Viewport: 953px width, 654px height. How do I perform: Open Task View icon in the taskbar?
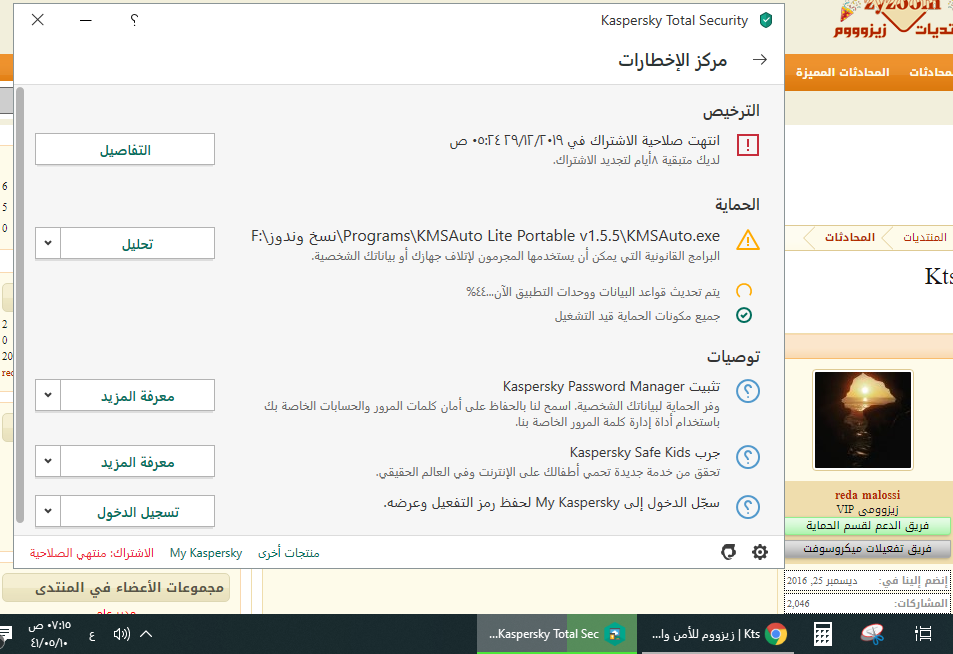pyautogui.click(x=923, y=634)
